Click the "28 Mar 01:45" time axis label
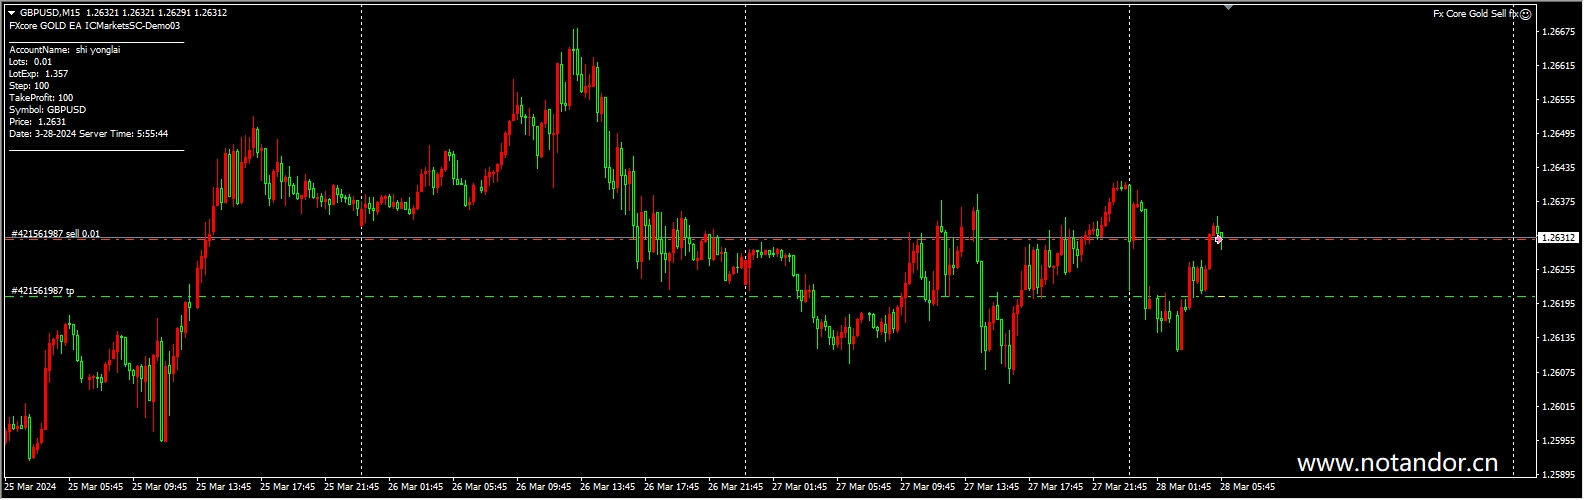The image size is (1584, 500). (x=1184, y=488)
